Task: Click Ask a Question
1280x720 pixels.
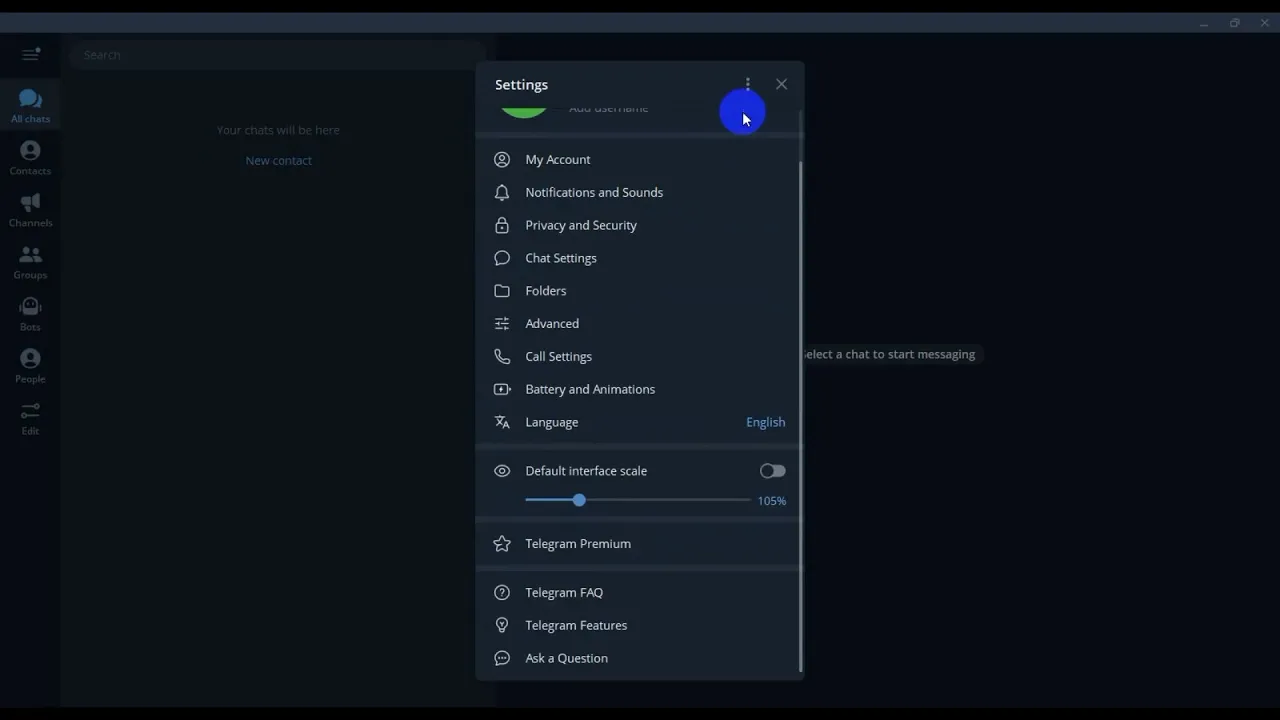Action: [x=638, y=658]
